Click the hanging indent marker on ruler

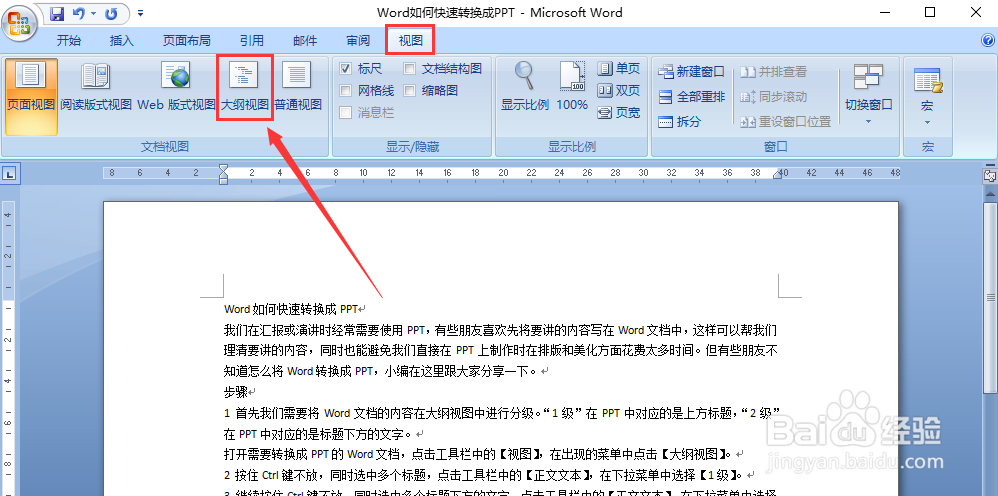click(223, 175)
